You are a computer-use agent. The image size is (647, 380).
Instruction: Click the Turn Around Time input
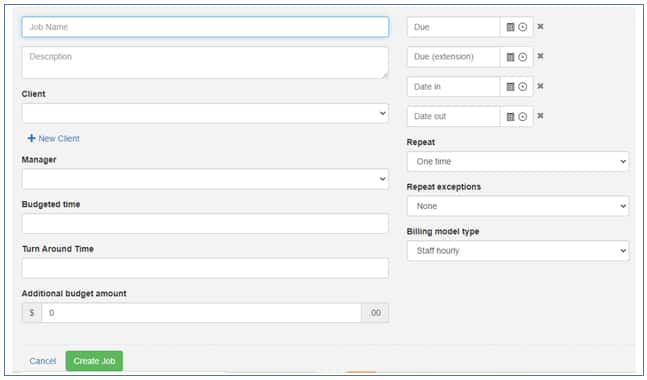tap(205, 269)
